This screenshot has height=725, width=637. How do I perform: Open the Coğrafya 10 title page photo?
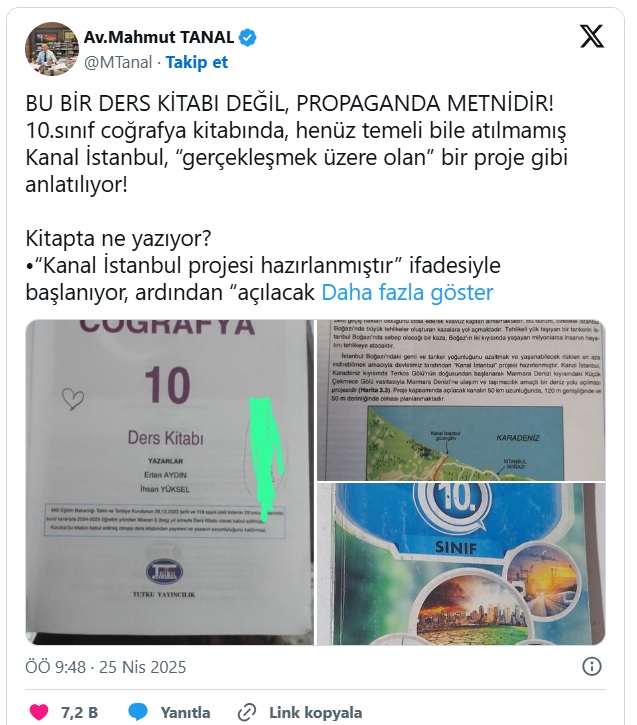170,482
